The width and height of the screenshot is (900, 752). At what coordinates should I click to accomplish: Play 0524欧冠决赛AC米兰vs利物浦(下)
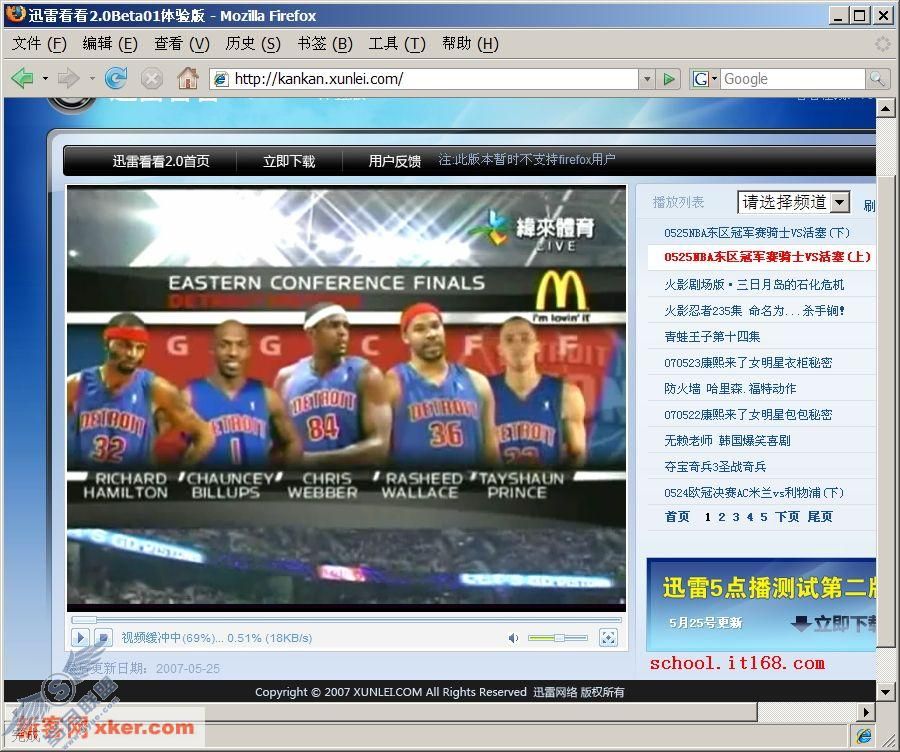pos(754,493)
